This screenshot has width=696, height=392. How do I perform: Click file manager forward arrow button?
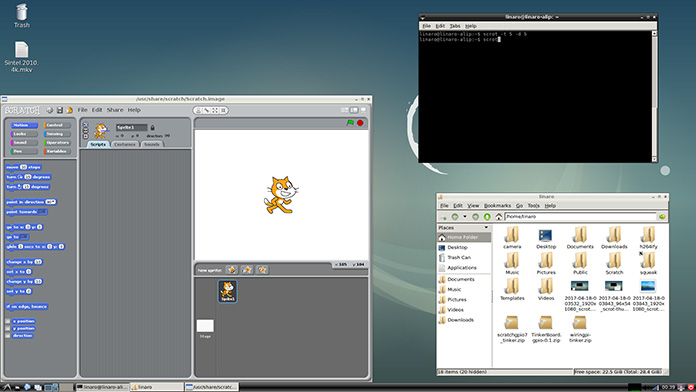[x=475, y=217]
